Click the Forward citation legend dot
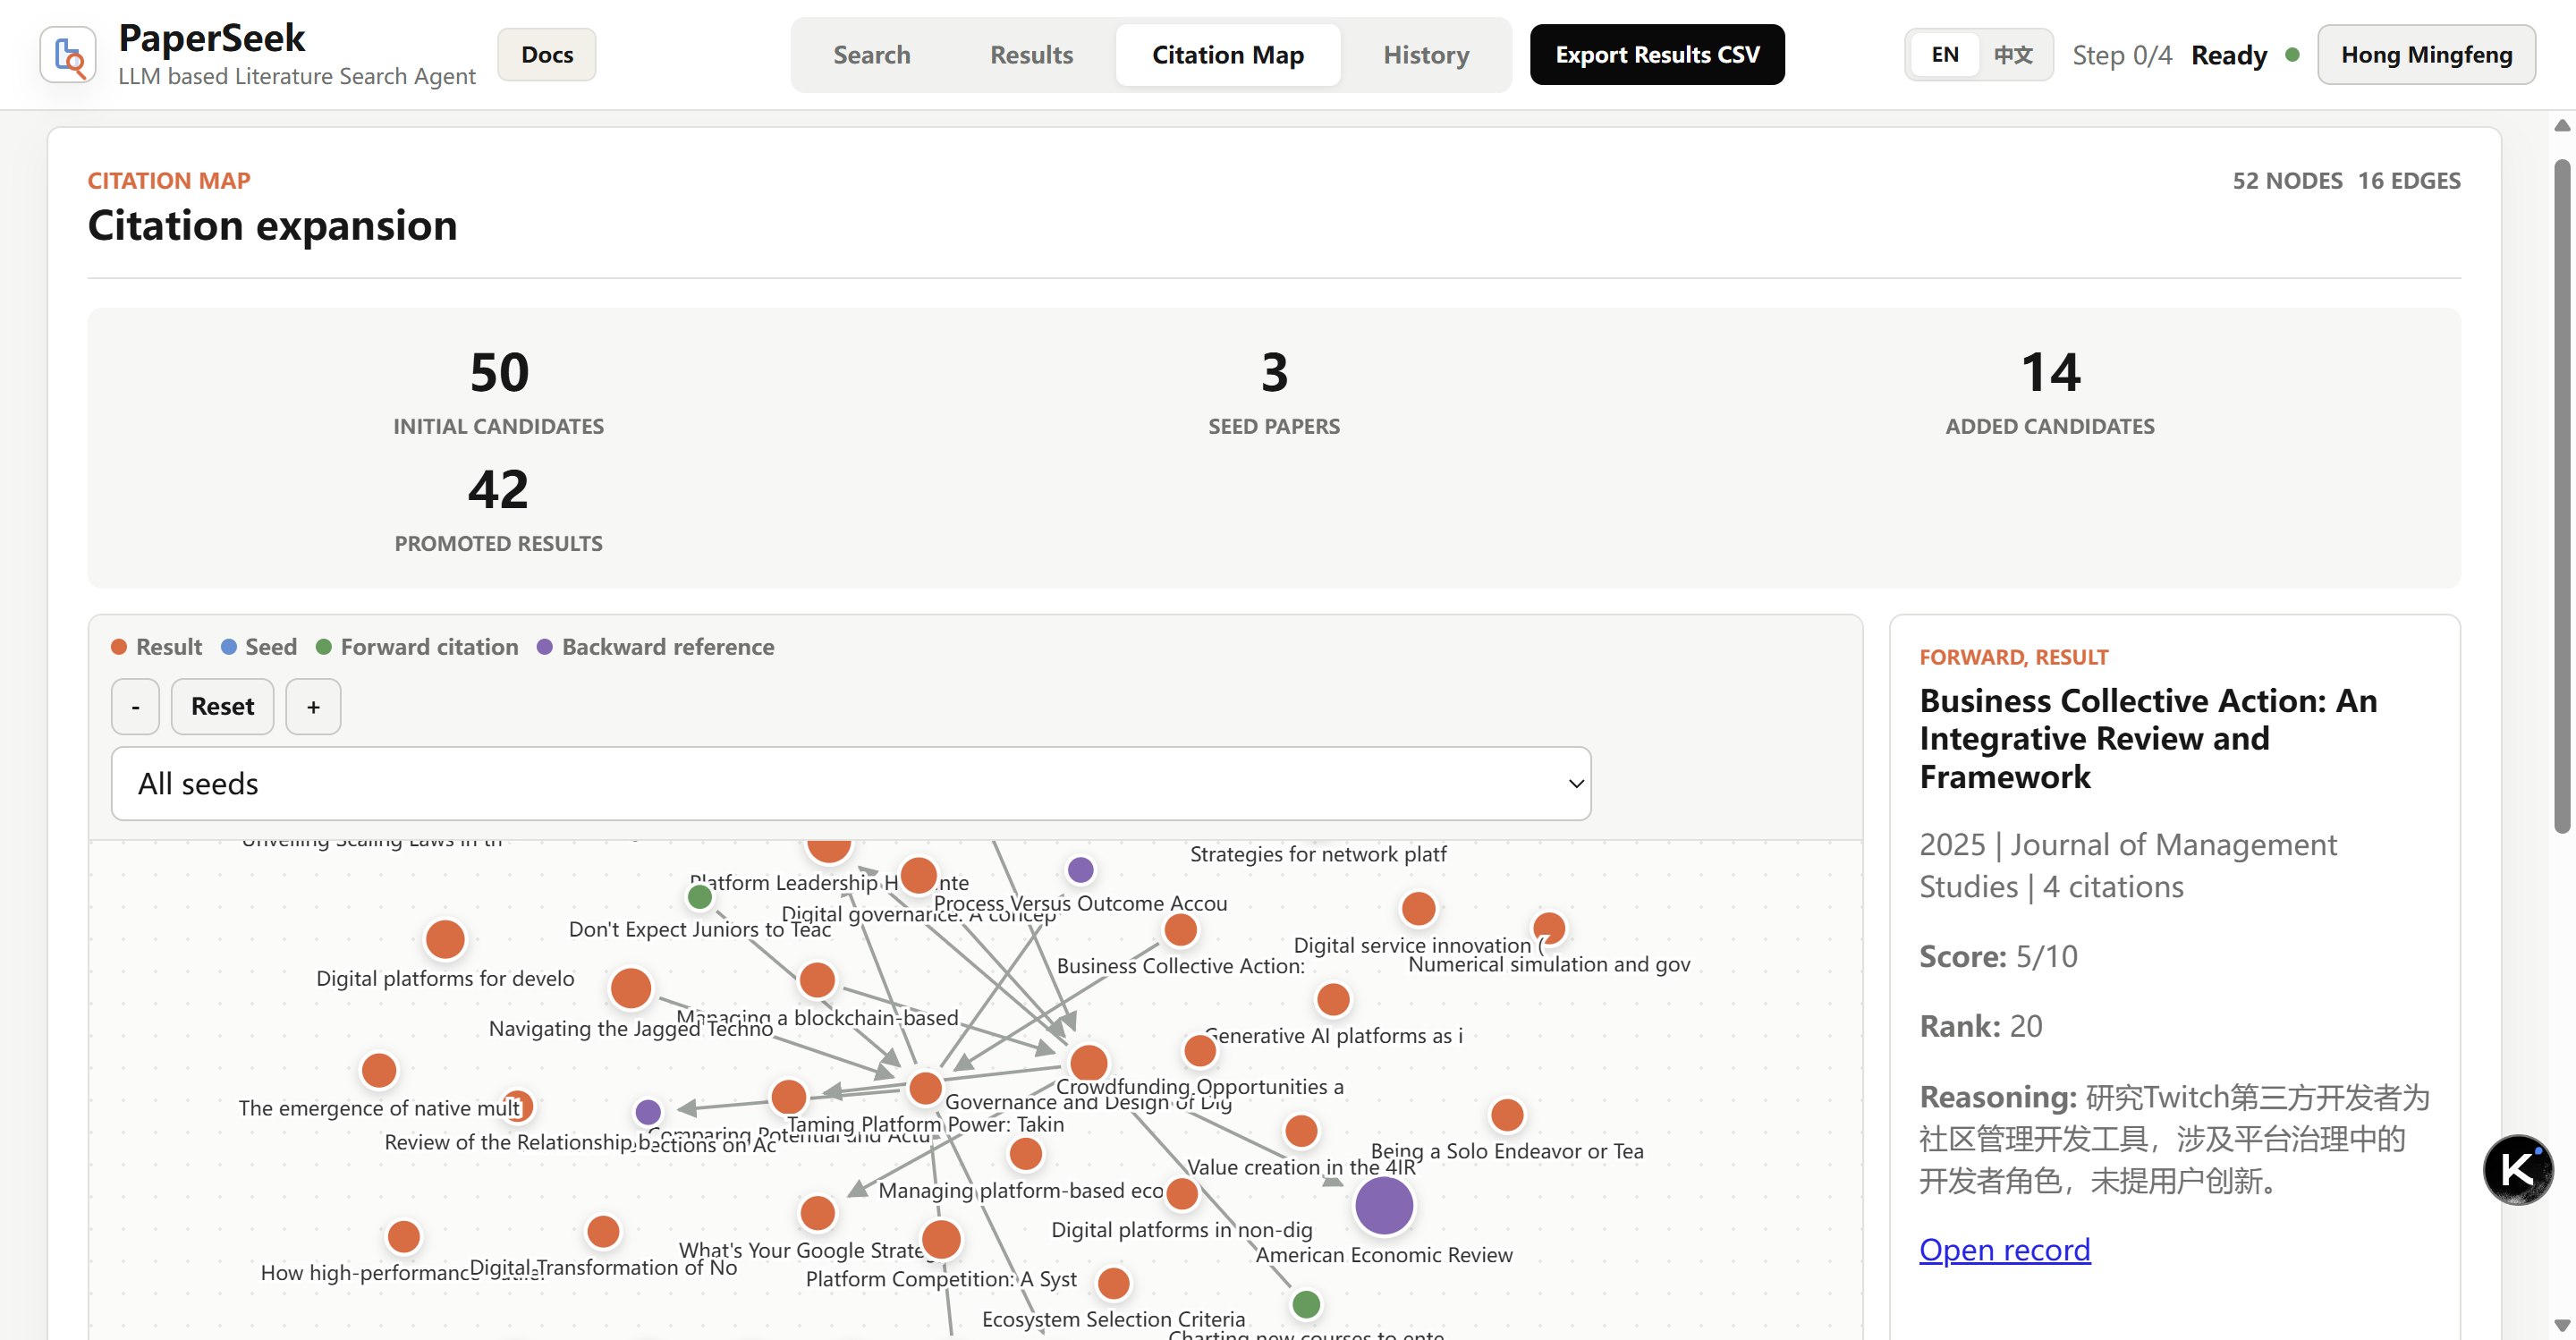Image resolution: width=2576 pixels, height=1340 pixels. pos(324,647)
